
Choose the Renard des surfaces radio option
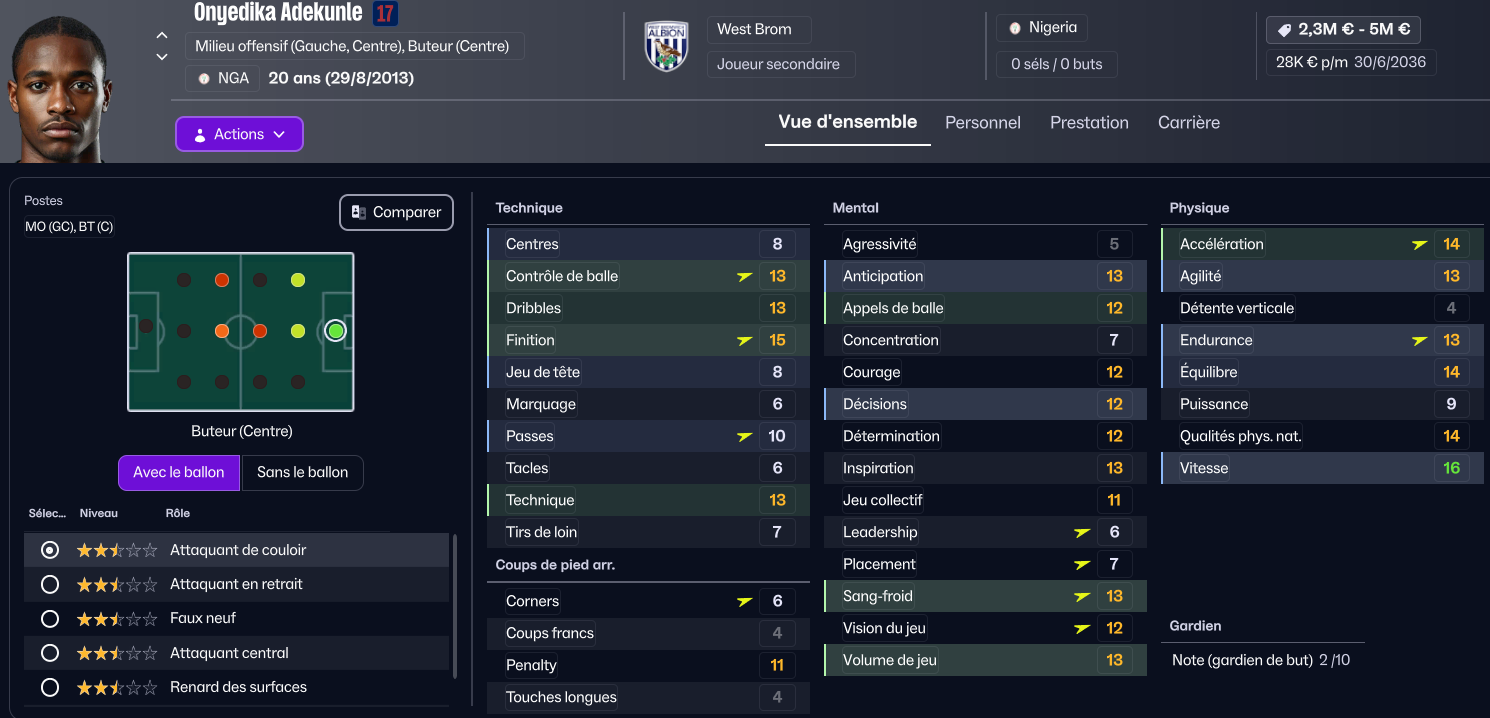pos(50,688)
